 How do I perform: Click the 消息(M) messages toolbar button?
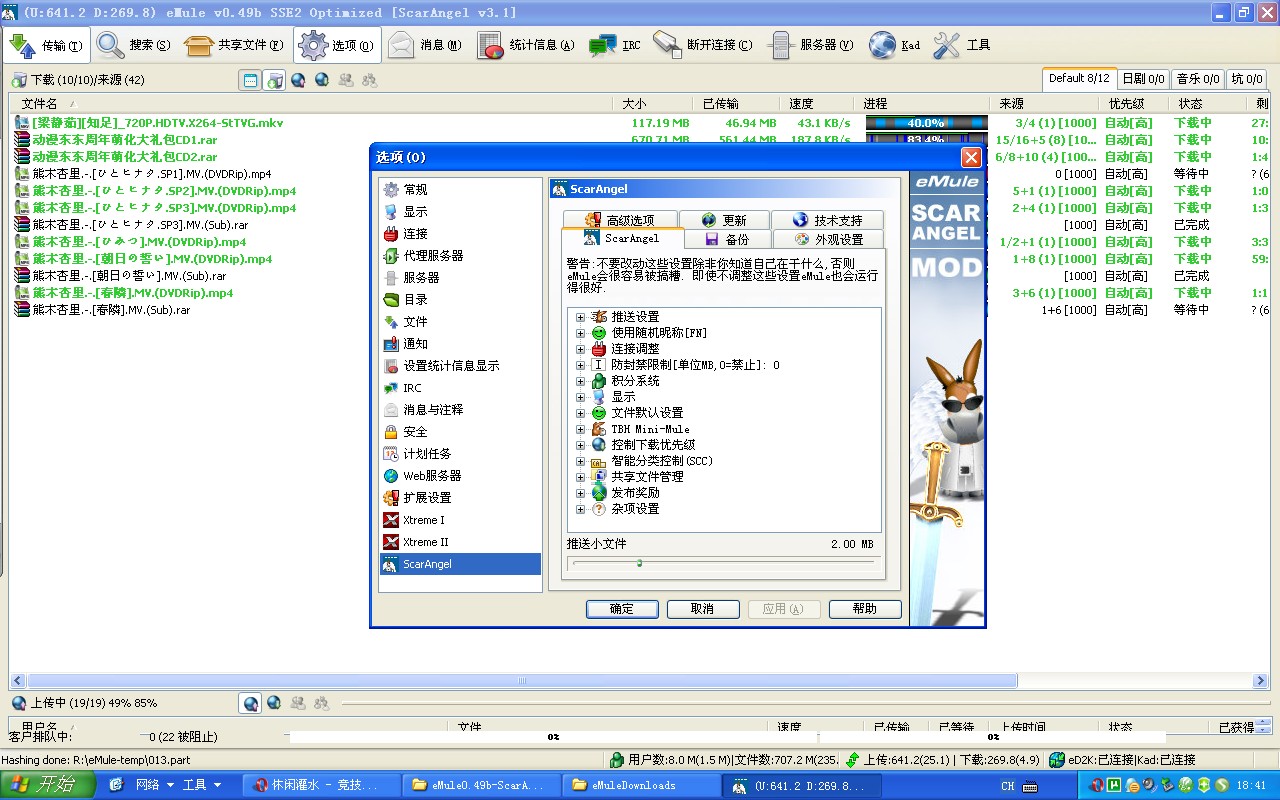pyautogui.click(x=425, y=45)
